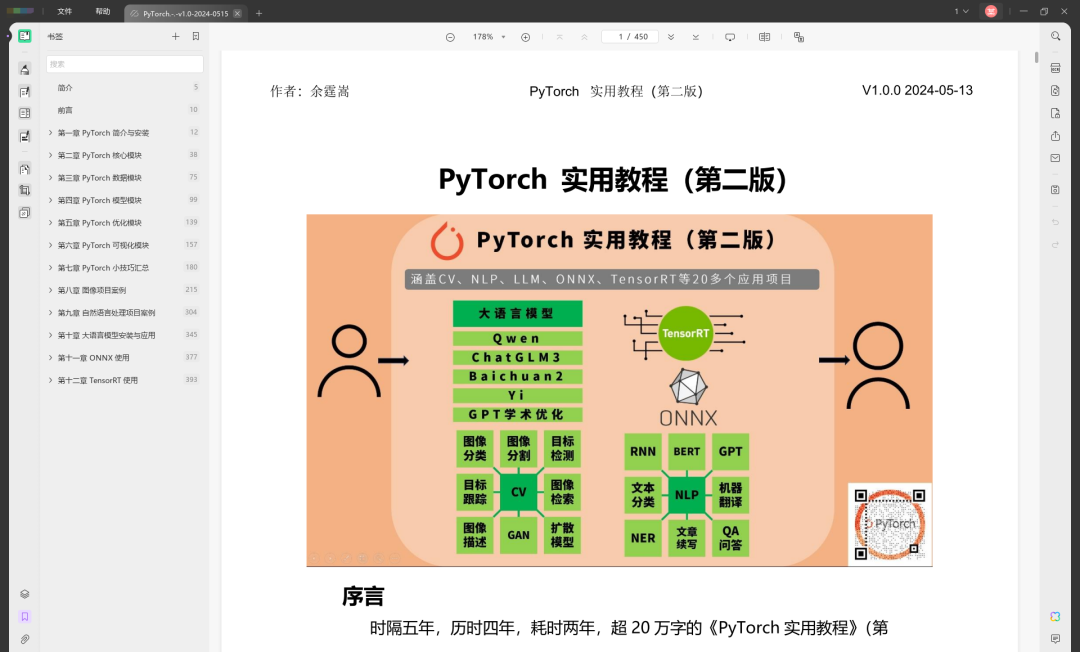This screenshot has width=1080, height=652.
Task: Open the page display layout icon
Action: (765, 37)
